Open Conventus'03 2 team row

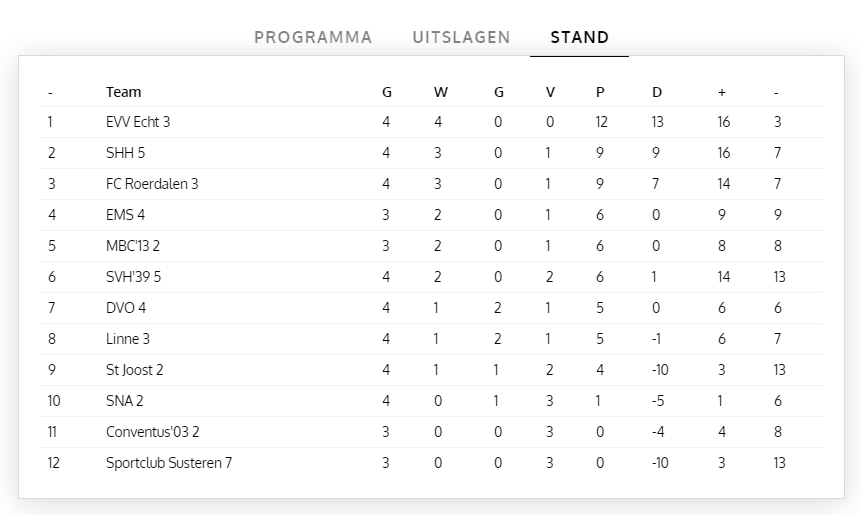(152, 432)
